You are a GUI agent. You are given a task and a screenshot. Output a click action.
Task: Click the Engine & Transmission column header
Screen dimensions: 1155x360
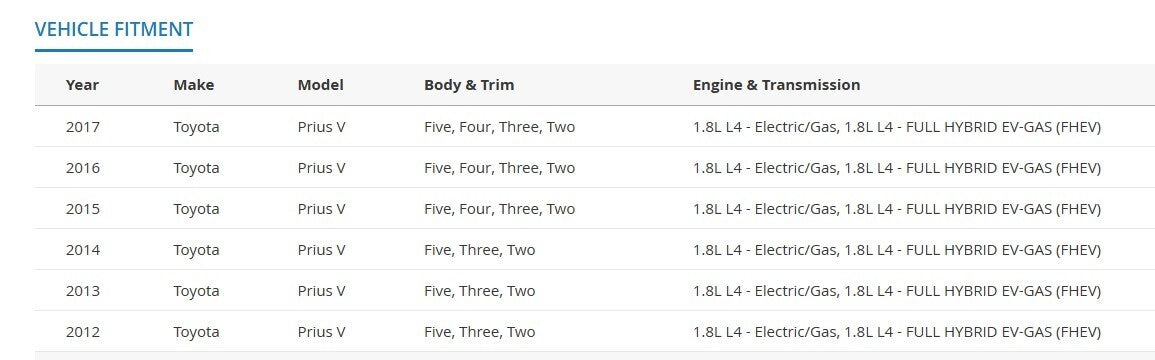(x=776, y=85)
